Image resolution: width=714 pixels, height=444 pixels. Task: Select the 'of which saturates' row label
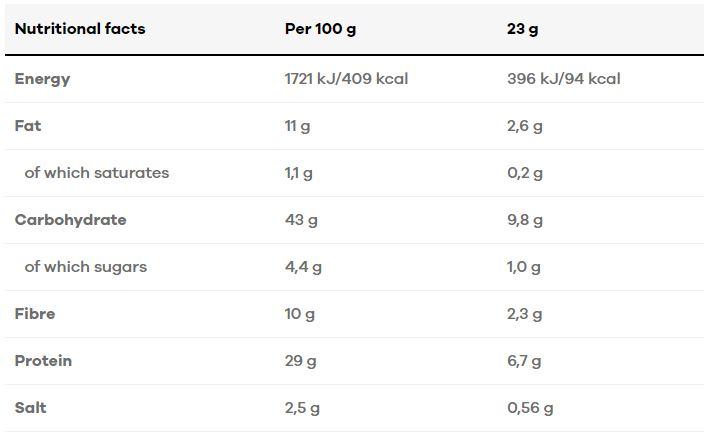97,173
